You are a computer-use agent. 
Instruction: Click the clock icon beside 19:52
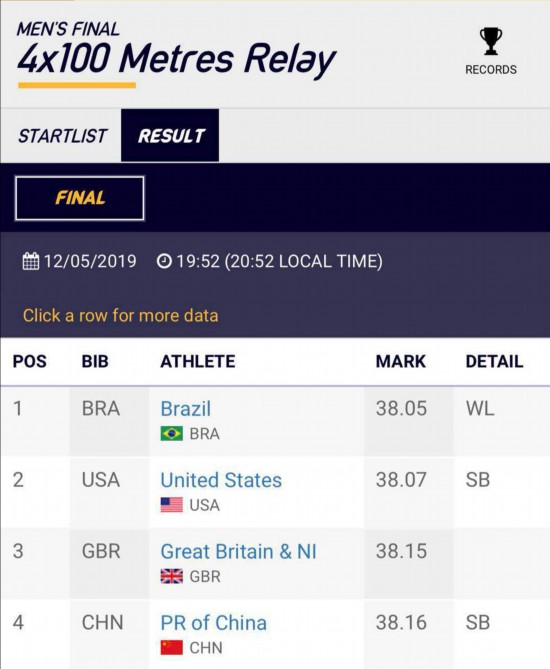tap(164, 261)
